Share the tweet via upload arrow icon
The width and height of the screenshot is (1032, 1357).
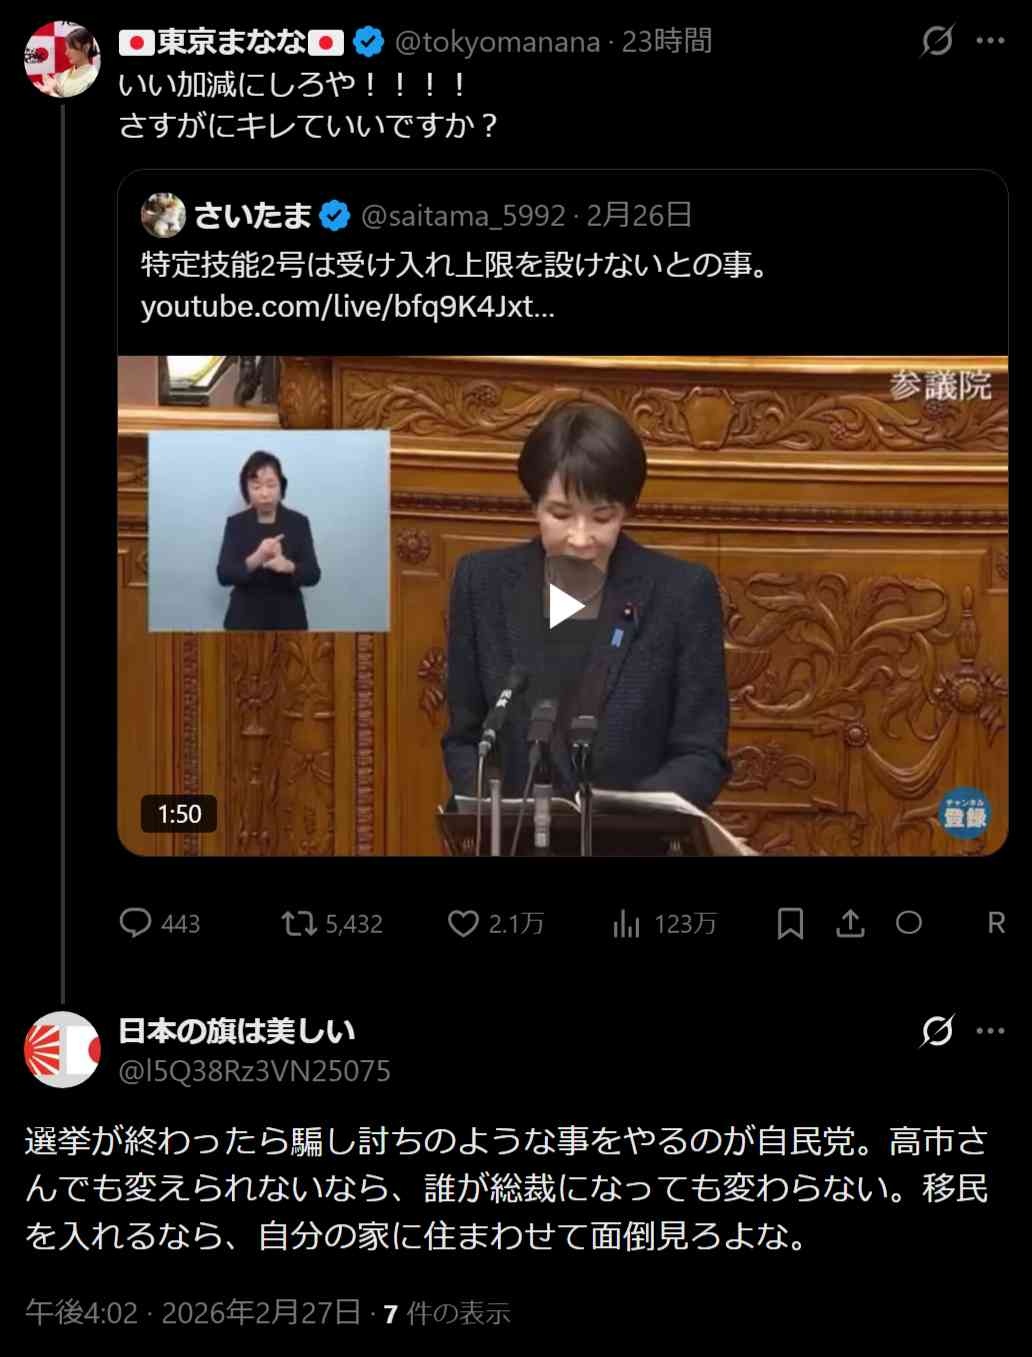click(x=850, y=923)
